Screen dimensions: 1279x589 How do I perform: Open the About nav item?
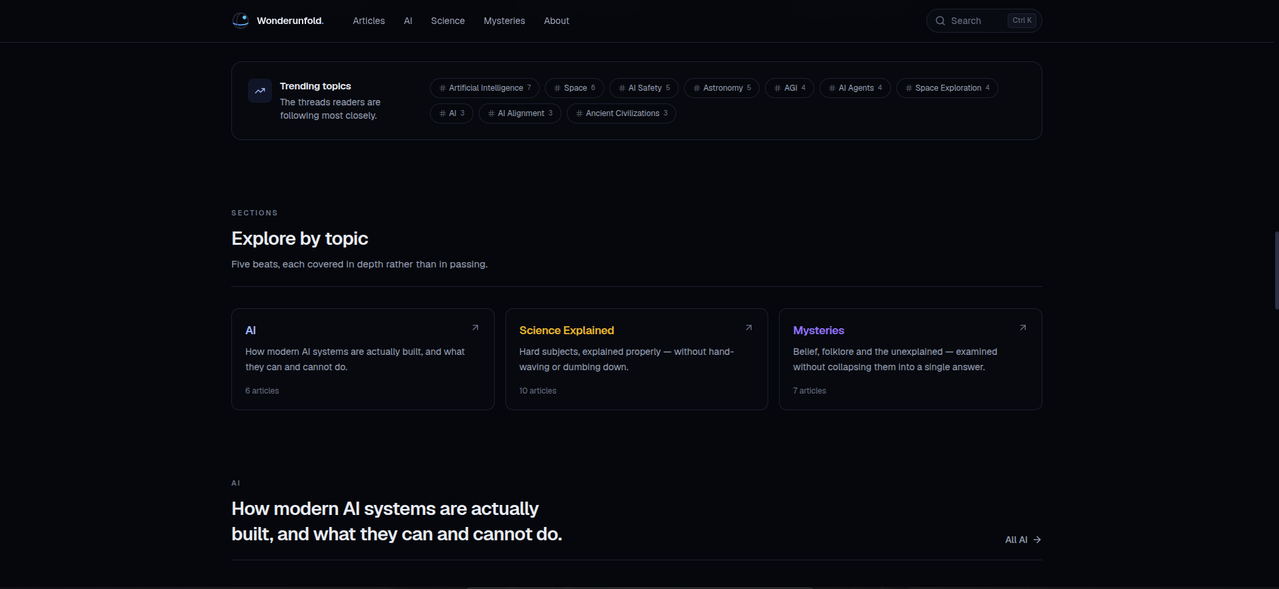(x=556, y=21)
